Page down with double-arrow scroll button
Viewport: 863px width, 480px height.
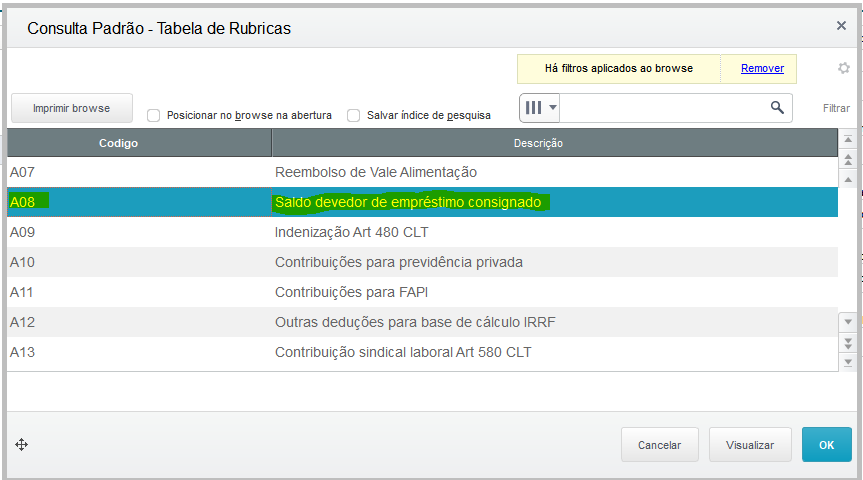[848, 343]
